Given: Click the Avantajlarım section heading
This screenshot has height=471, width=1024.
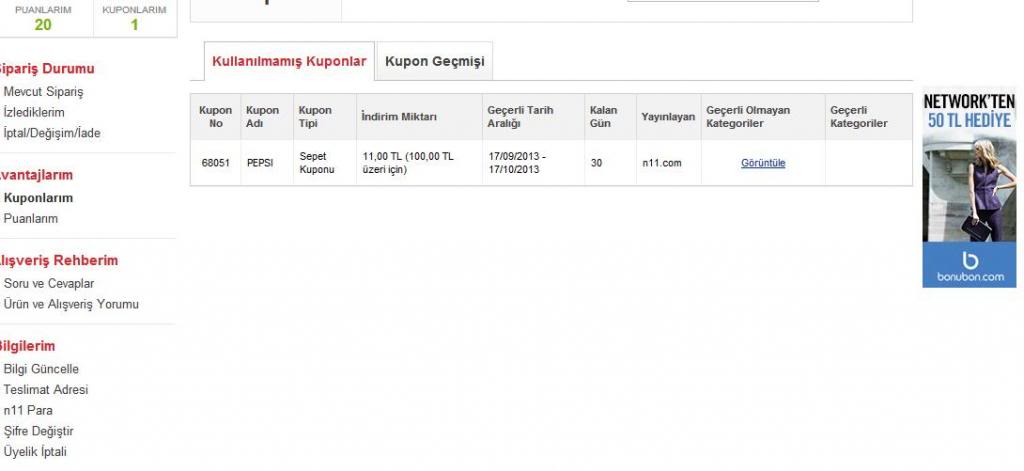Looking at the screenshot, I should [x=36, y=175].
